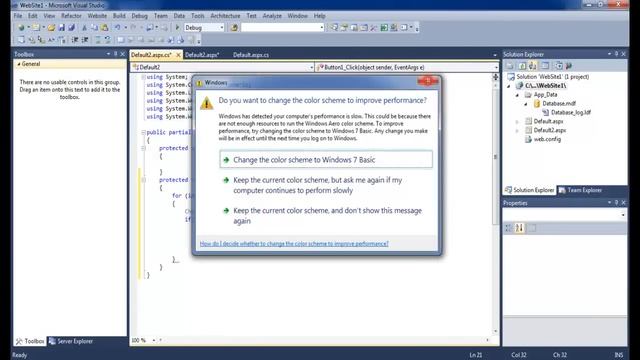
Task: Collapse the WebSite1 project node
Action: [x=509, y=86]
